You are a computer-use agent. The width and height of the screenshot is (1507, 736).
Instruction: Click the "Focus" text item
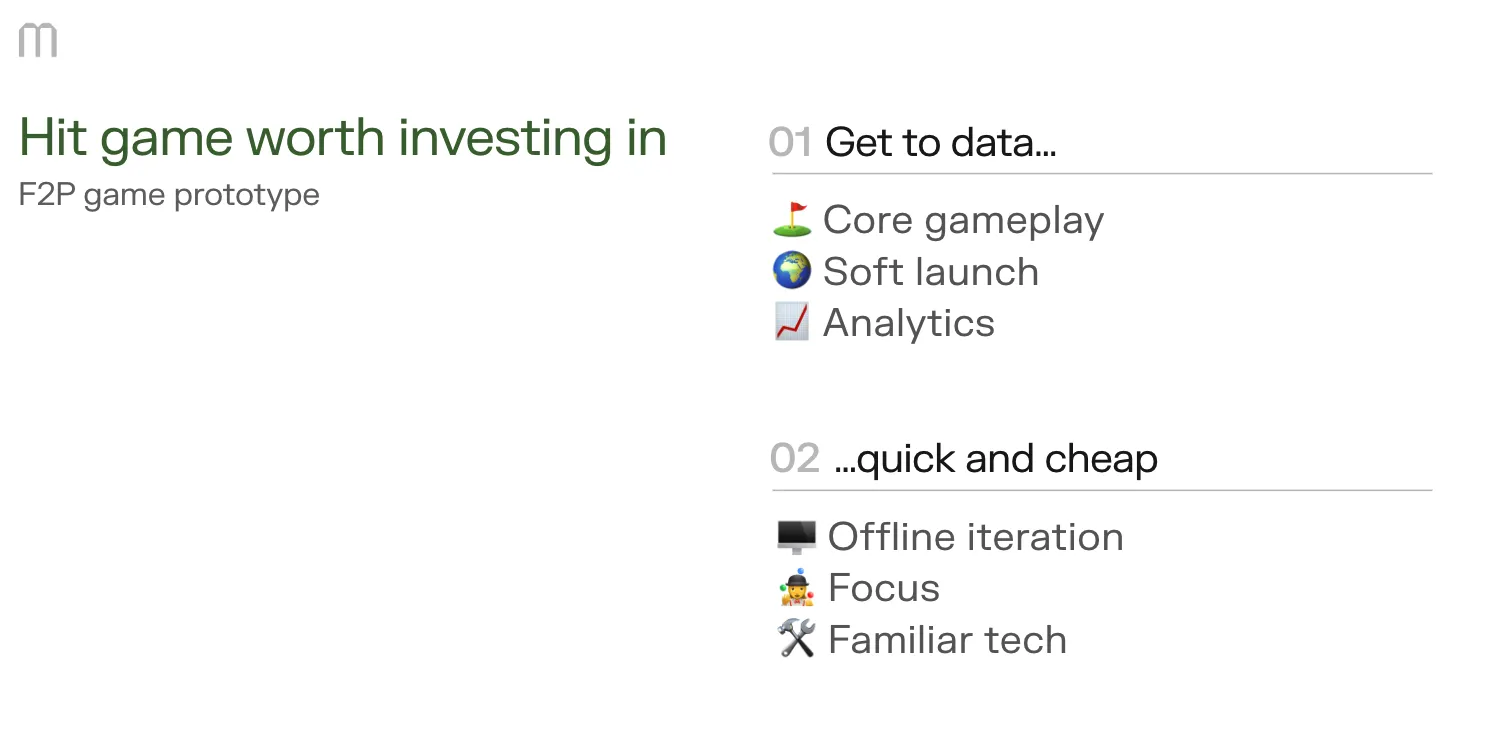[884, 588]
